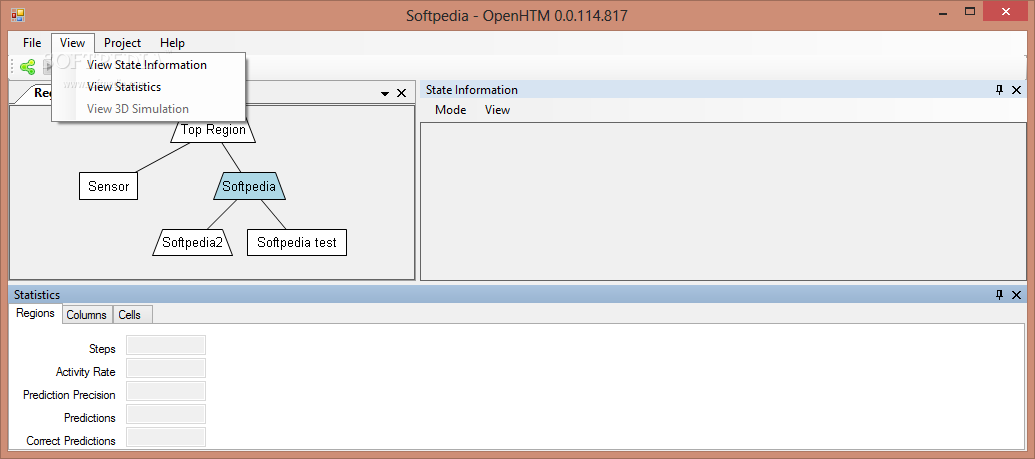Click the "Correct Predictions" label
Screen dimensions: 1035x459
tap(71, 441)
